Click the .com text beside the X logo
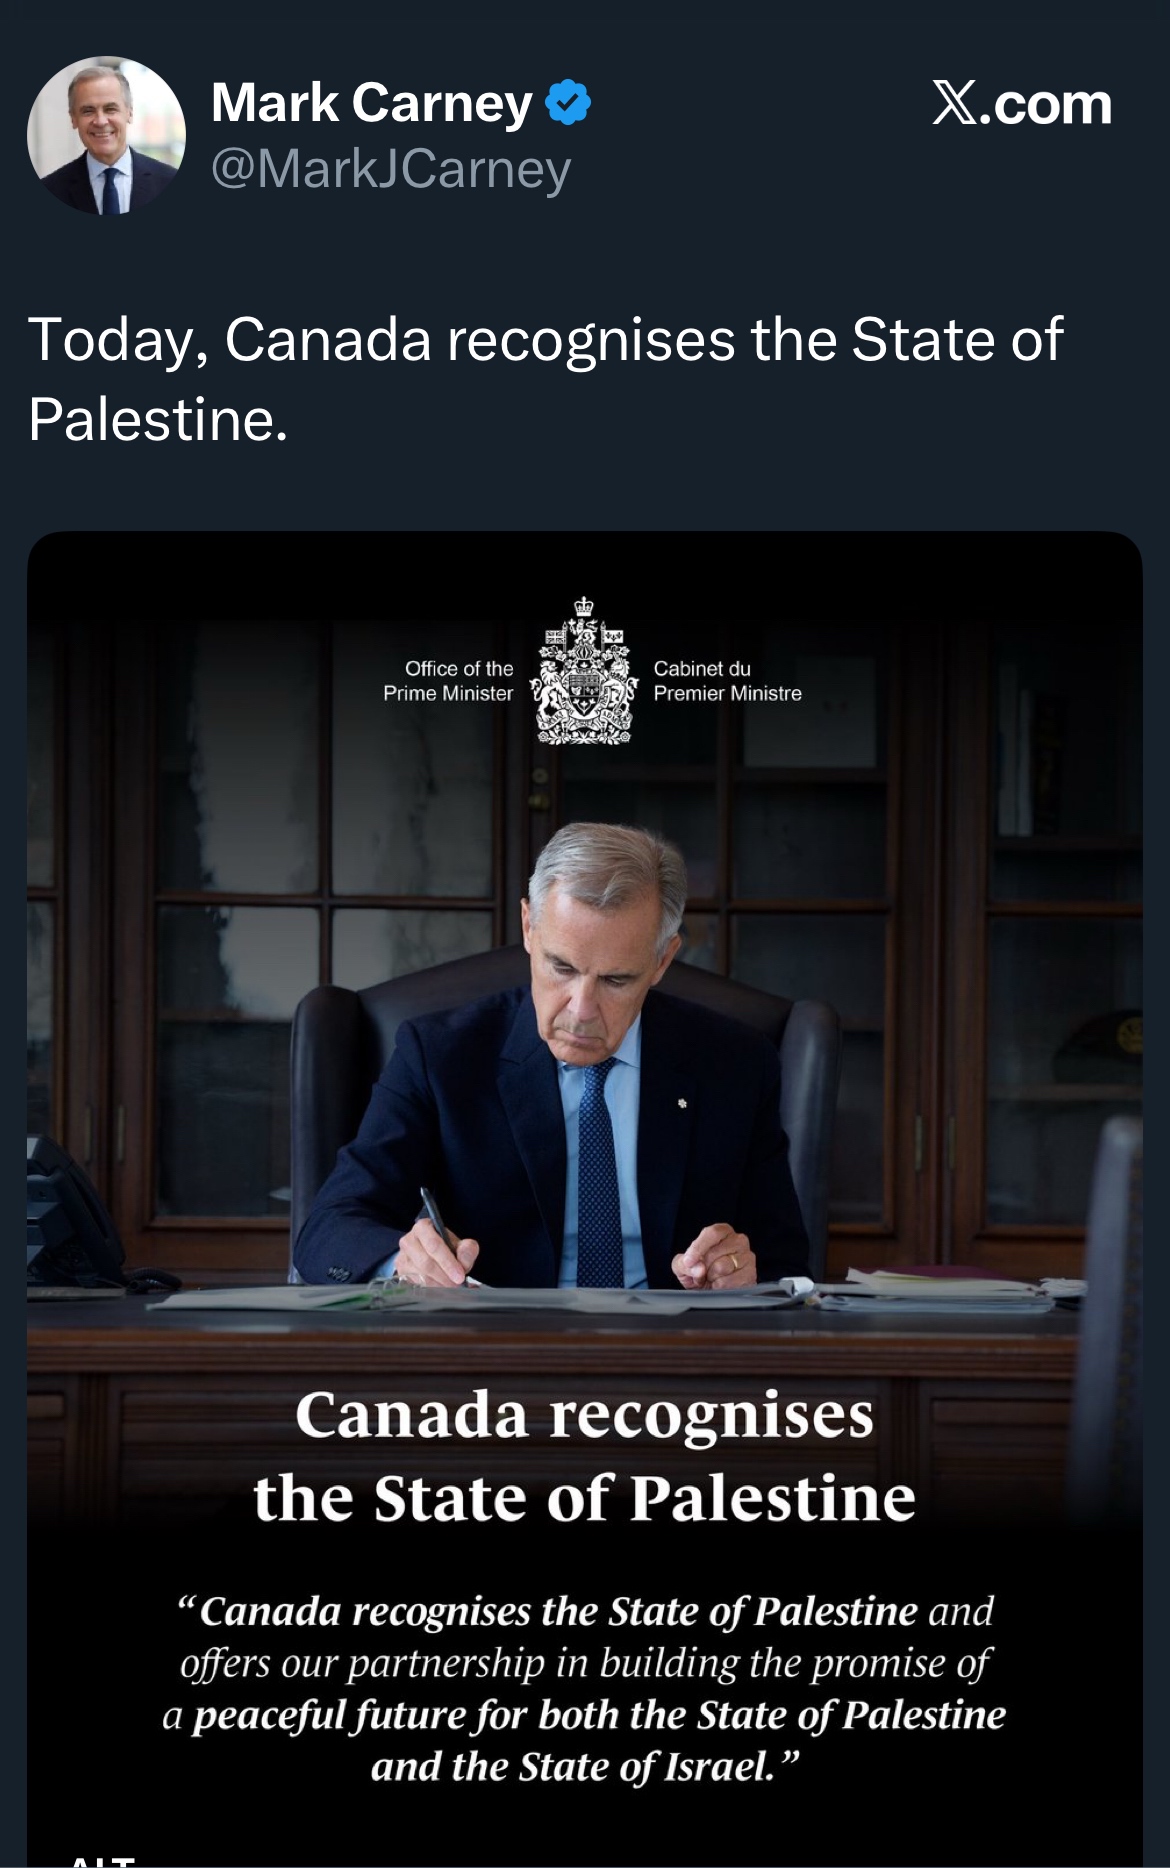Screen dimensions: 1170x1868 tap(1046, 104)
